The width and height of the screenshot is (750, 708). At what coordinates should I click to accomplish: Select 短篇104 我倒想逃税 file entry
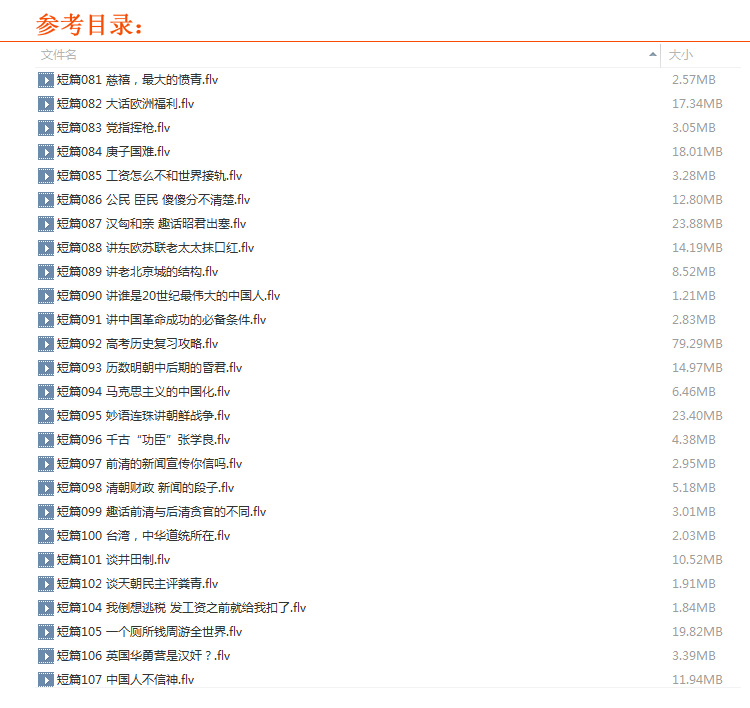(181, 608)
